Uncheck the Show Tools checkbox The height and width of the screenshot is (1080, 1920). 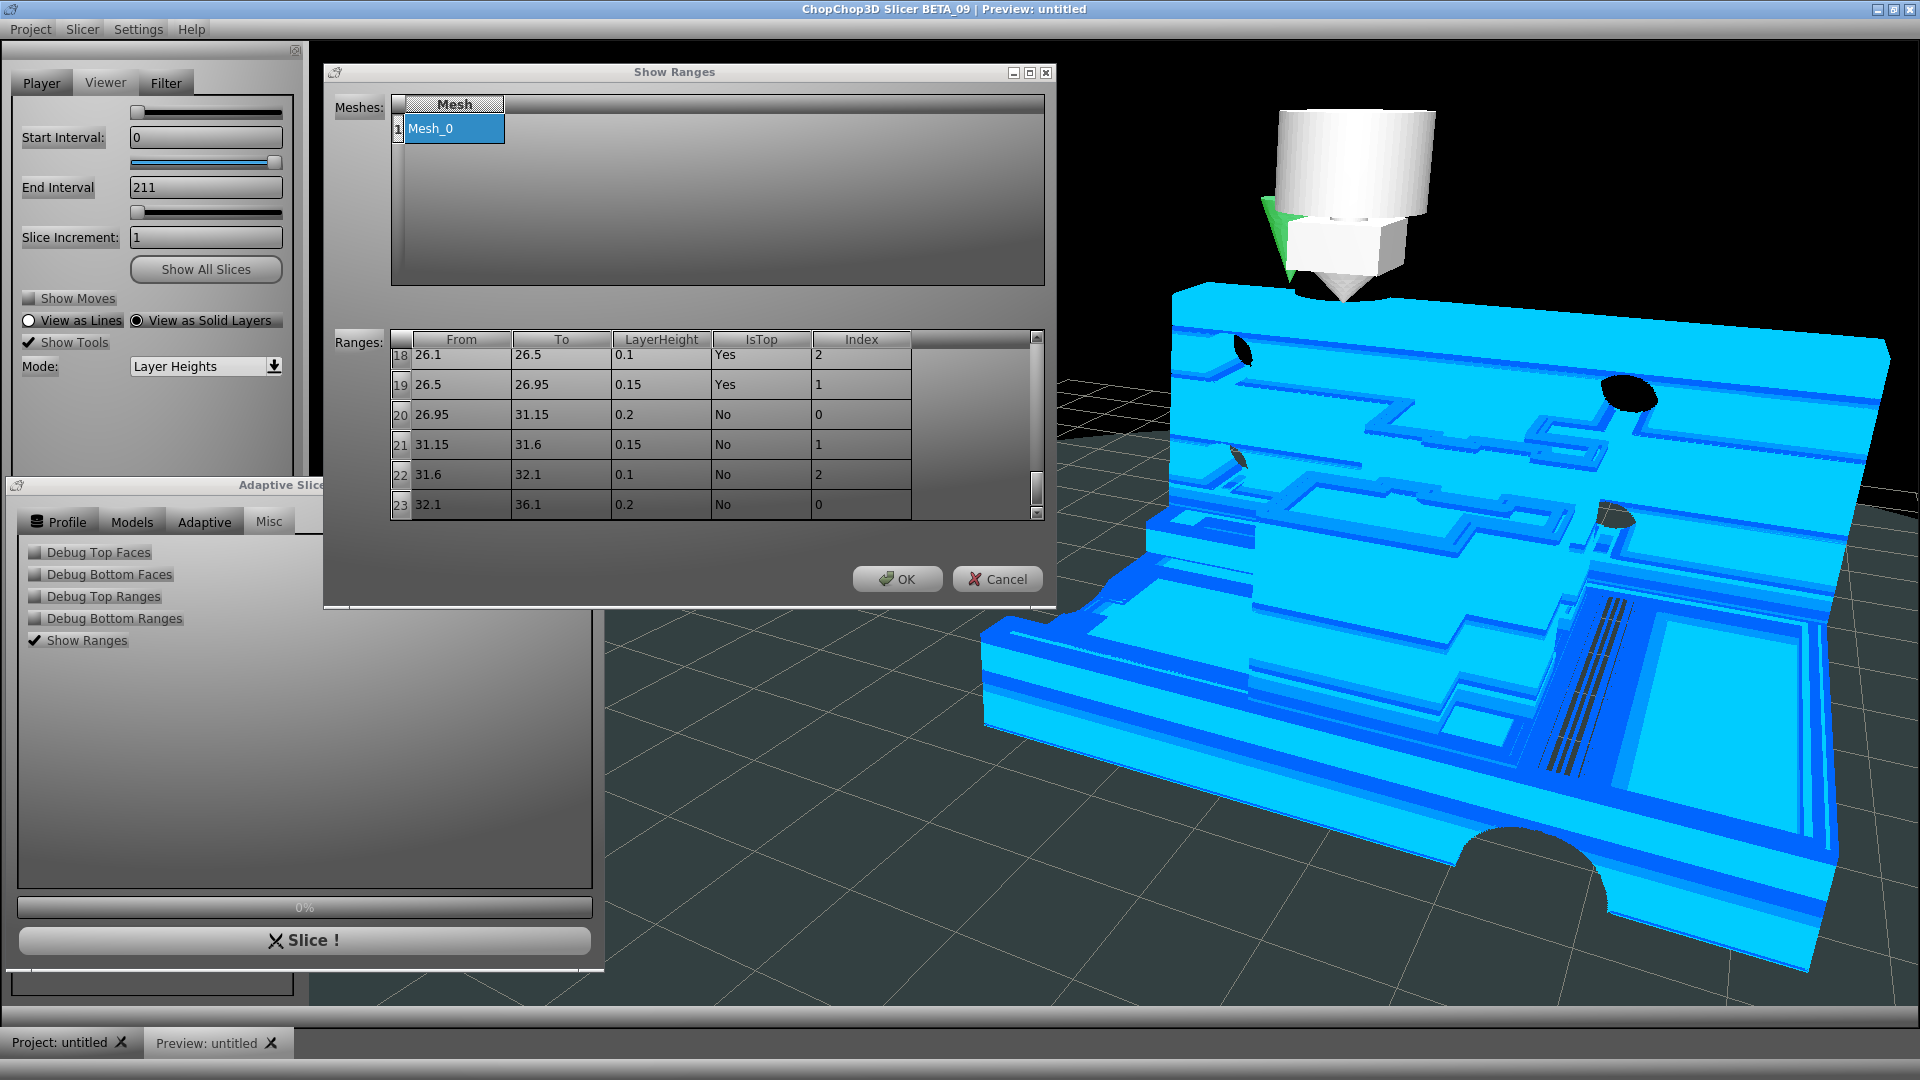point(29,342)
